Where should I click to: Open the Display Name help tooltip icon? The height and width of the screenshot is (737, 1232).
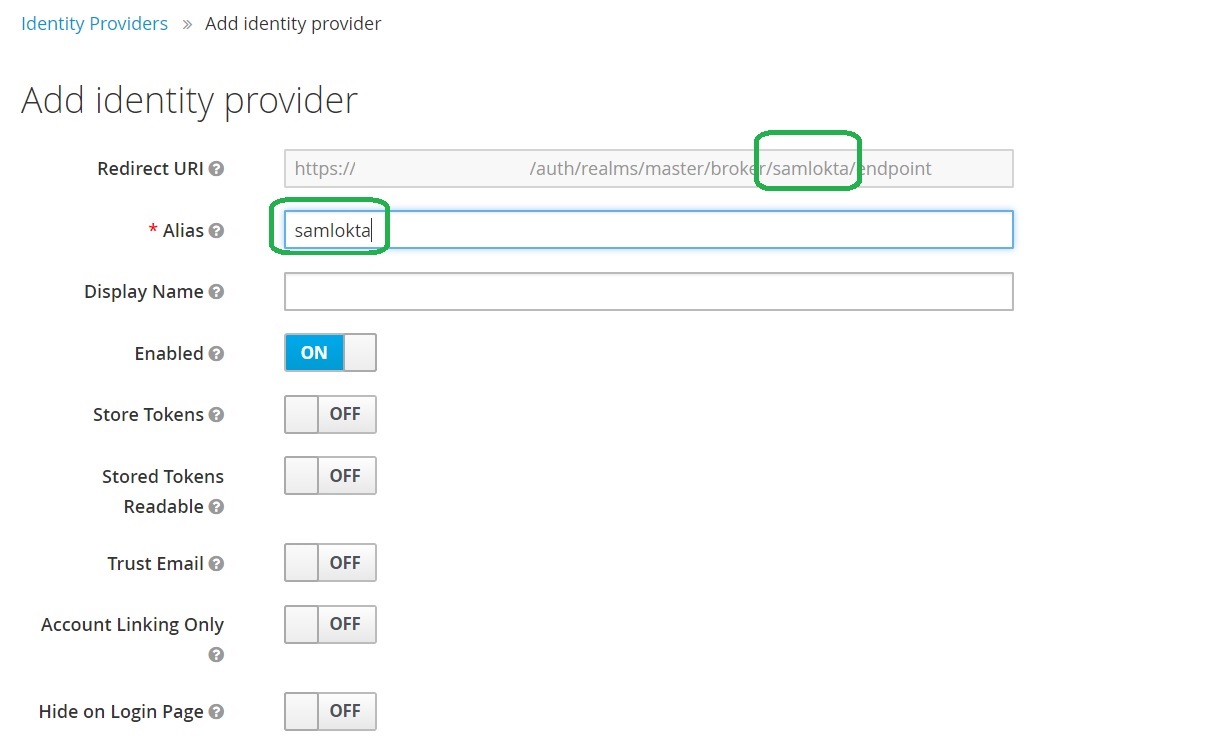[216, 292]
